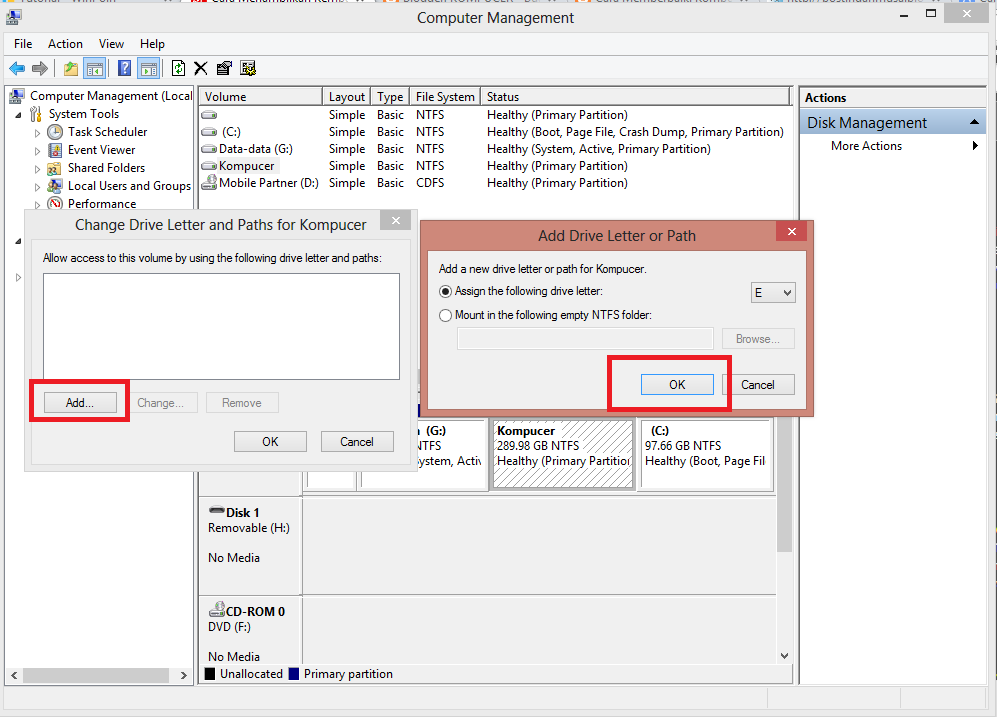
Task: Click the Removable (H:) Disk 1 label
Action: [x=249, y=528]
